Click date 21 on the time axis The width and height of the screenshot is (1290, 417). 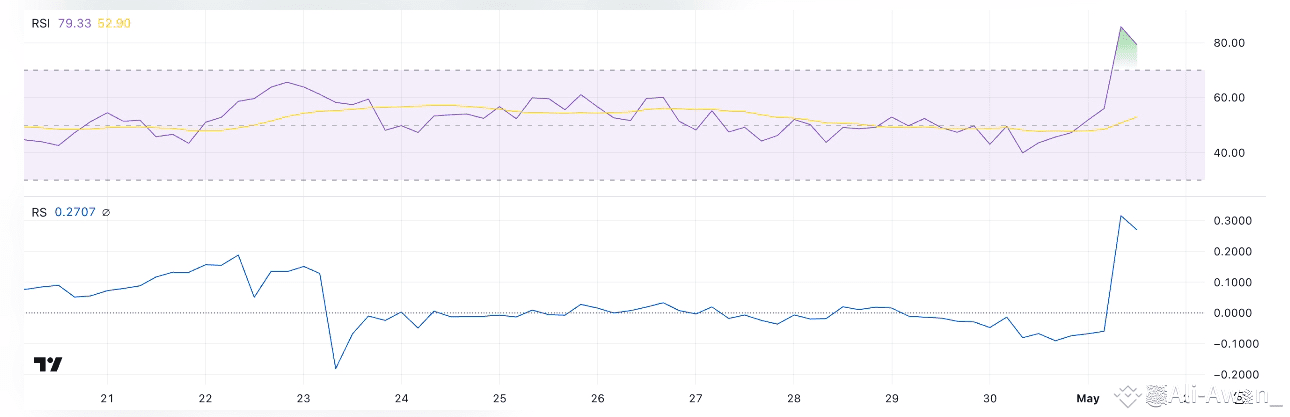pos(107,398)
